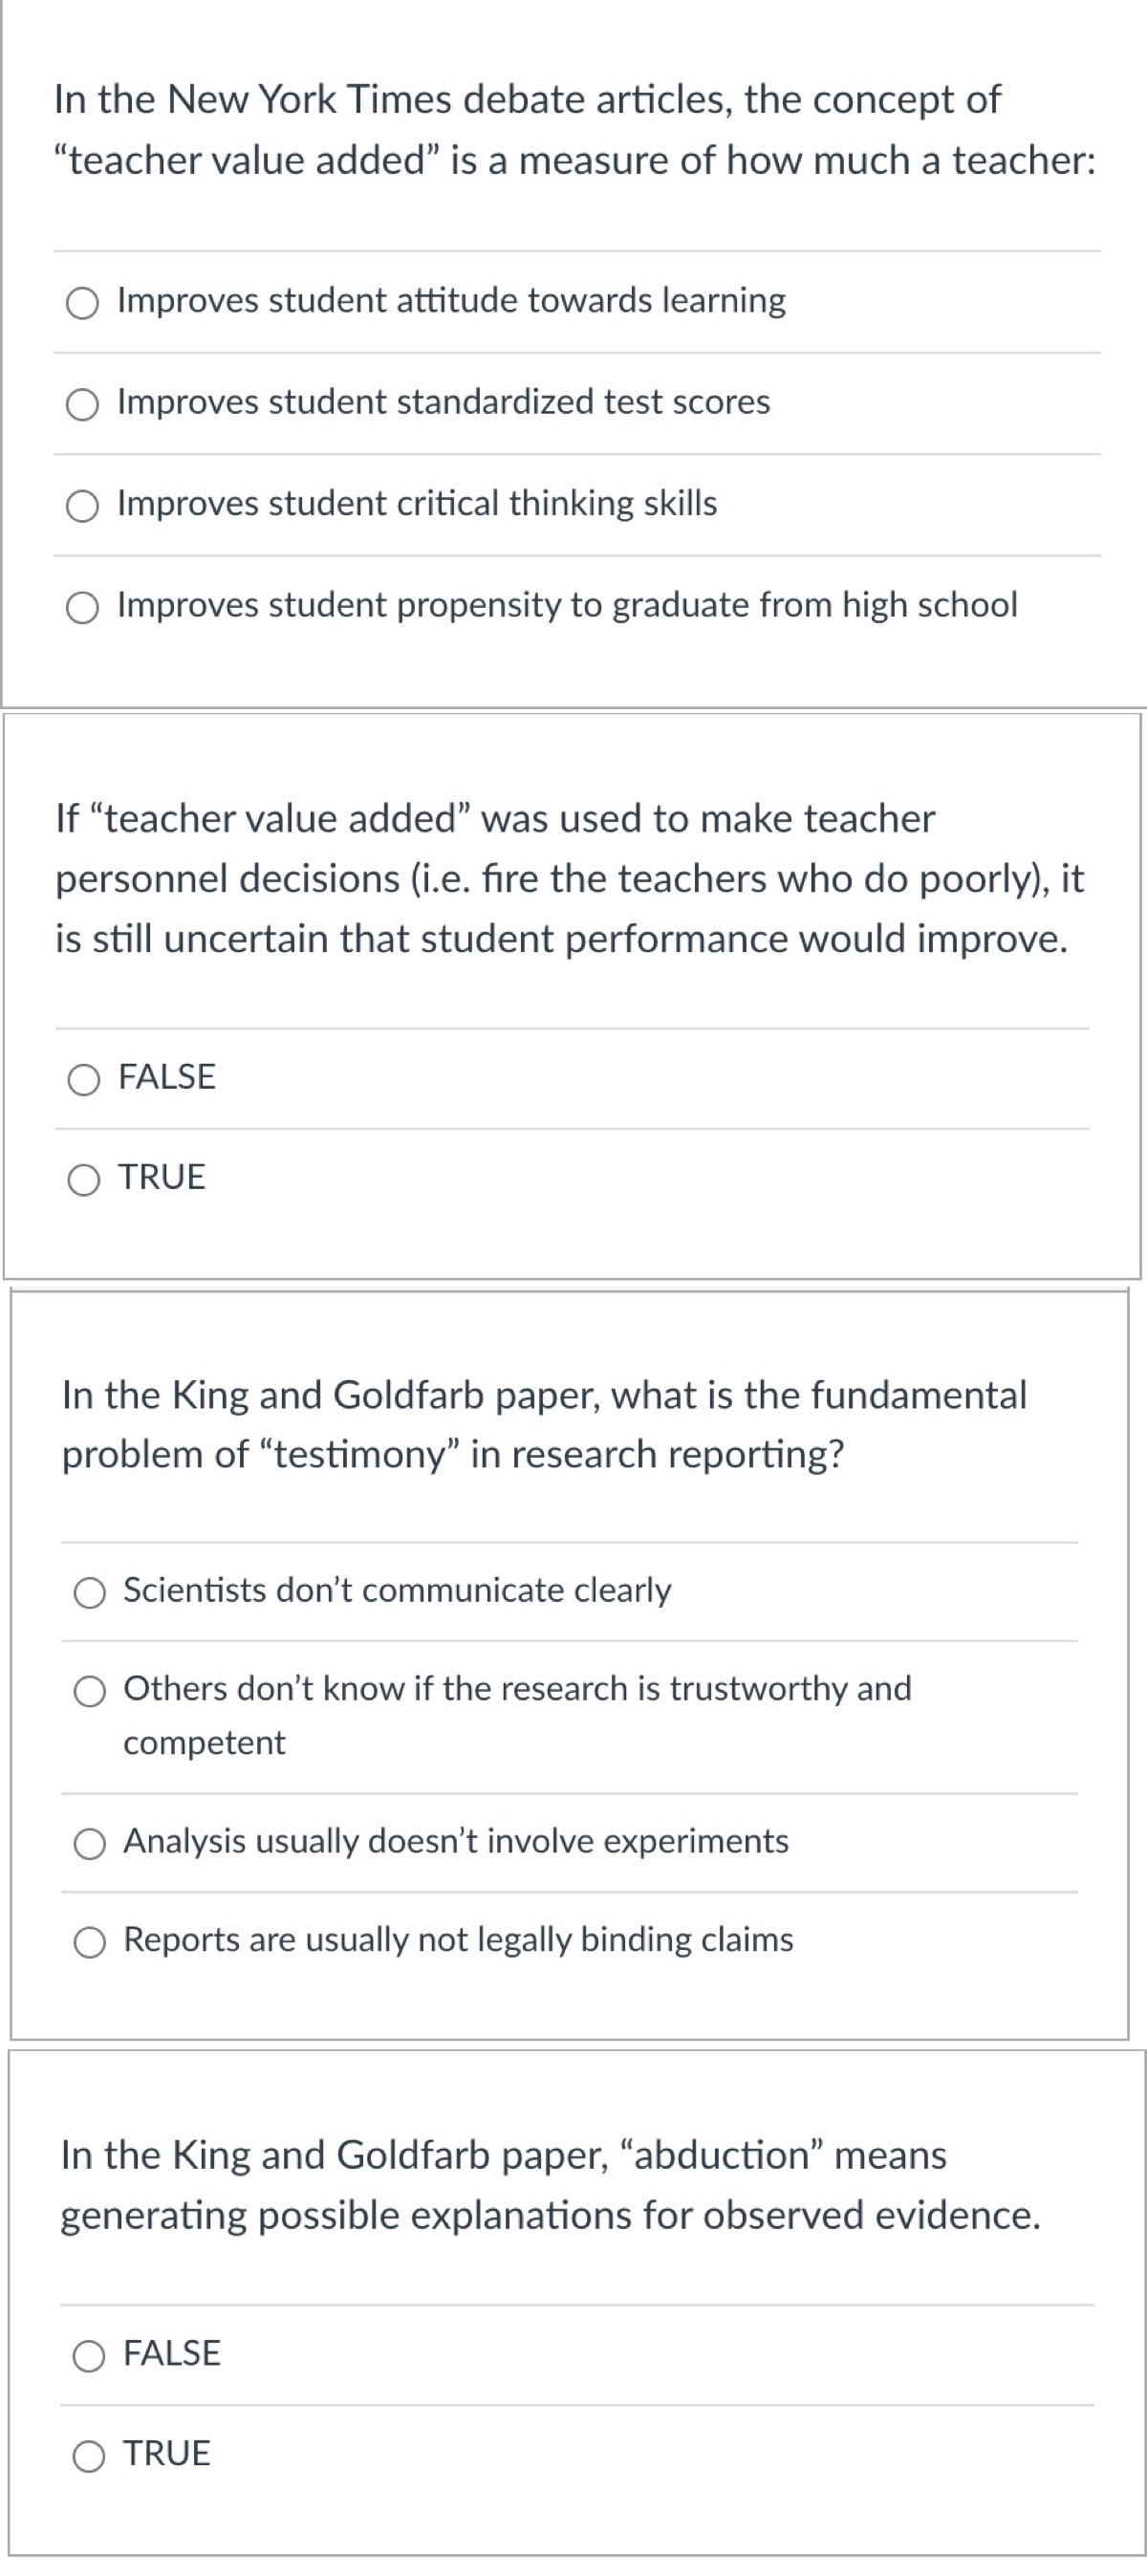Select 'Improves student propensity to graduate' radio
Screen dimensions: 1147x2576
83,607
